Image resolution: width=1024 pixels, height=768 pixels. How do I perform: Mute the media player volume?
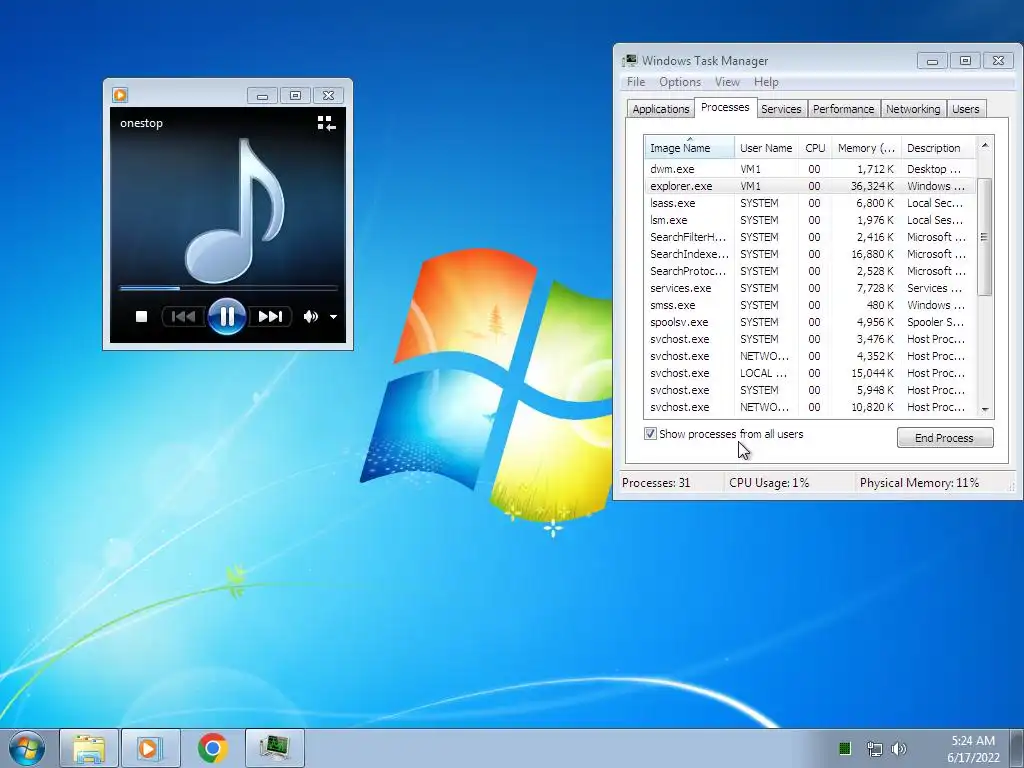click(x=310, y=317)
